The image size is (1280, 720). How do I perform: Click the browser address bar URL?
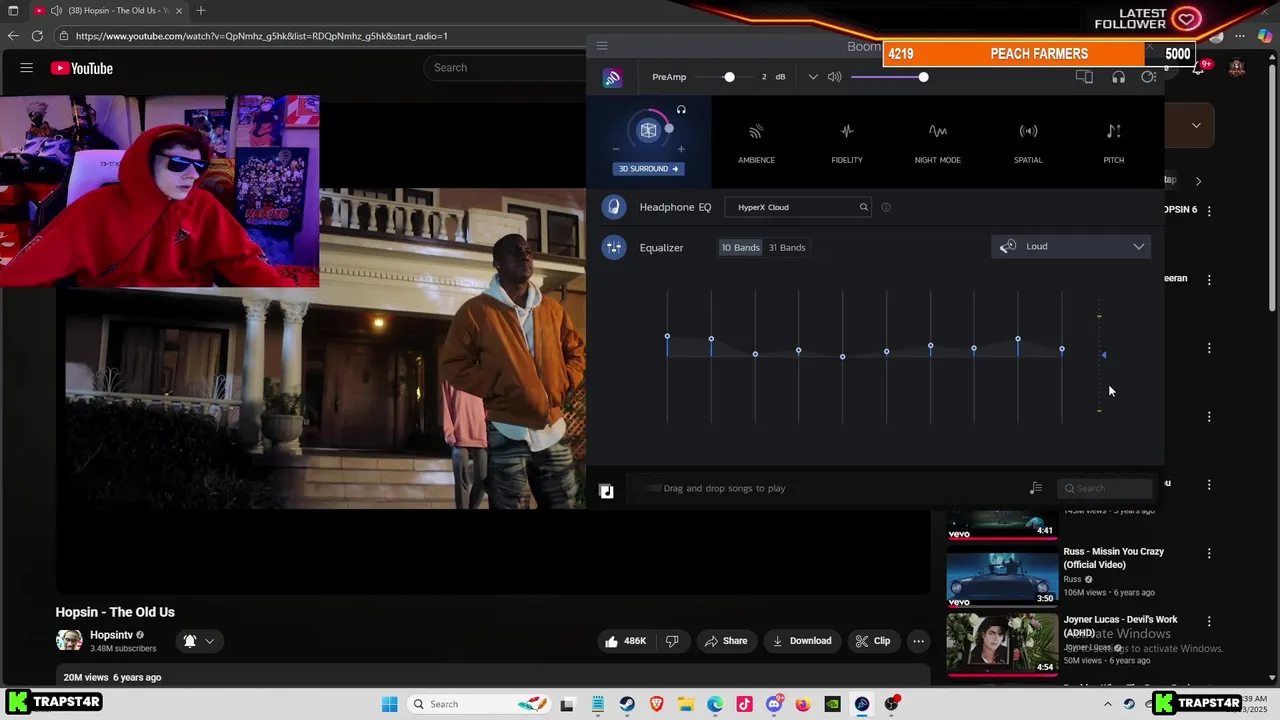(262, 36)
